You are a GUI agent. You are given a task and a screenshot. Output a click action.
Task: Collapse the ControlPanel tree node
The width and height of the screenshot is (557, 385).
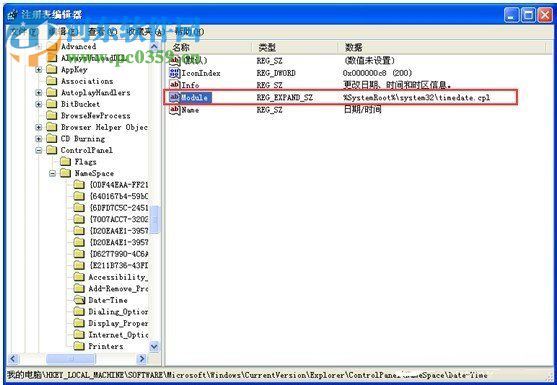[38, 151]
